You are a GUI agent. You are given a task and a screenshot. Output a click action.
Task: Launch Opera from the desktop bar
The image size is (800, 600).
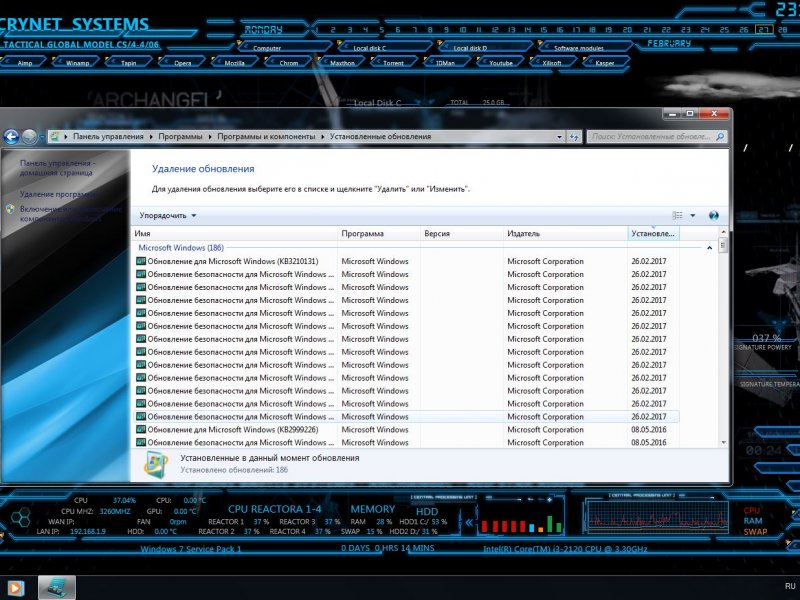coord(183,63)
